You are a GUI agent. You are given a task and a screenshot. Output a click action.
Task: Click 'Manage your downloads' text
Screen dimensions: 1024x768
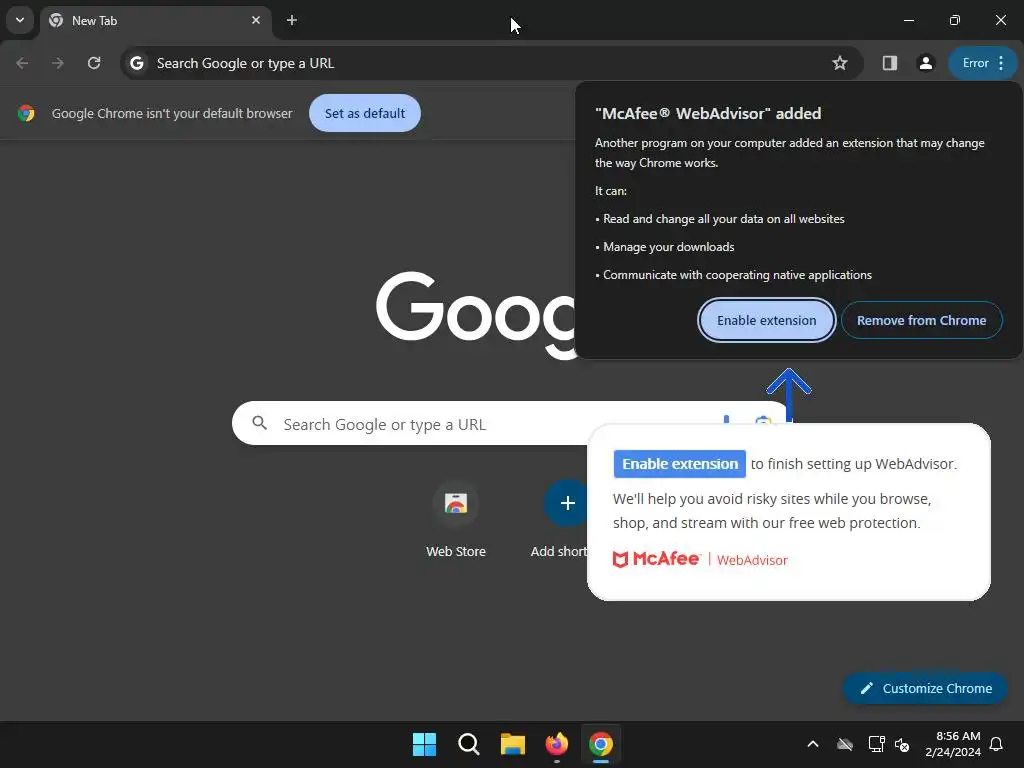669,247
